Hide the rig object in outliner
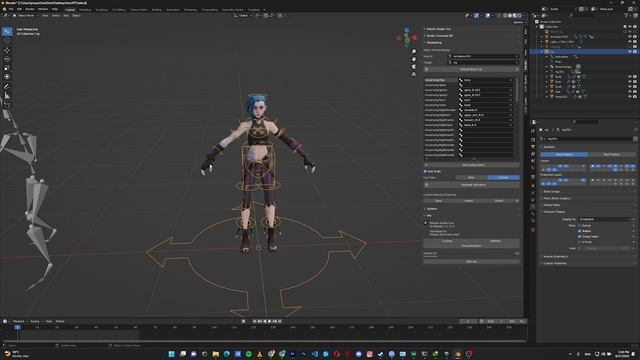Viewport: 640px width, 360px height. pyautogui.click(x=630, y=52)
